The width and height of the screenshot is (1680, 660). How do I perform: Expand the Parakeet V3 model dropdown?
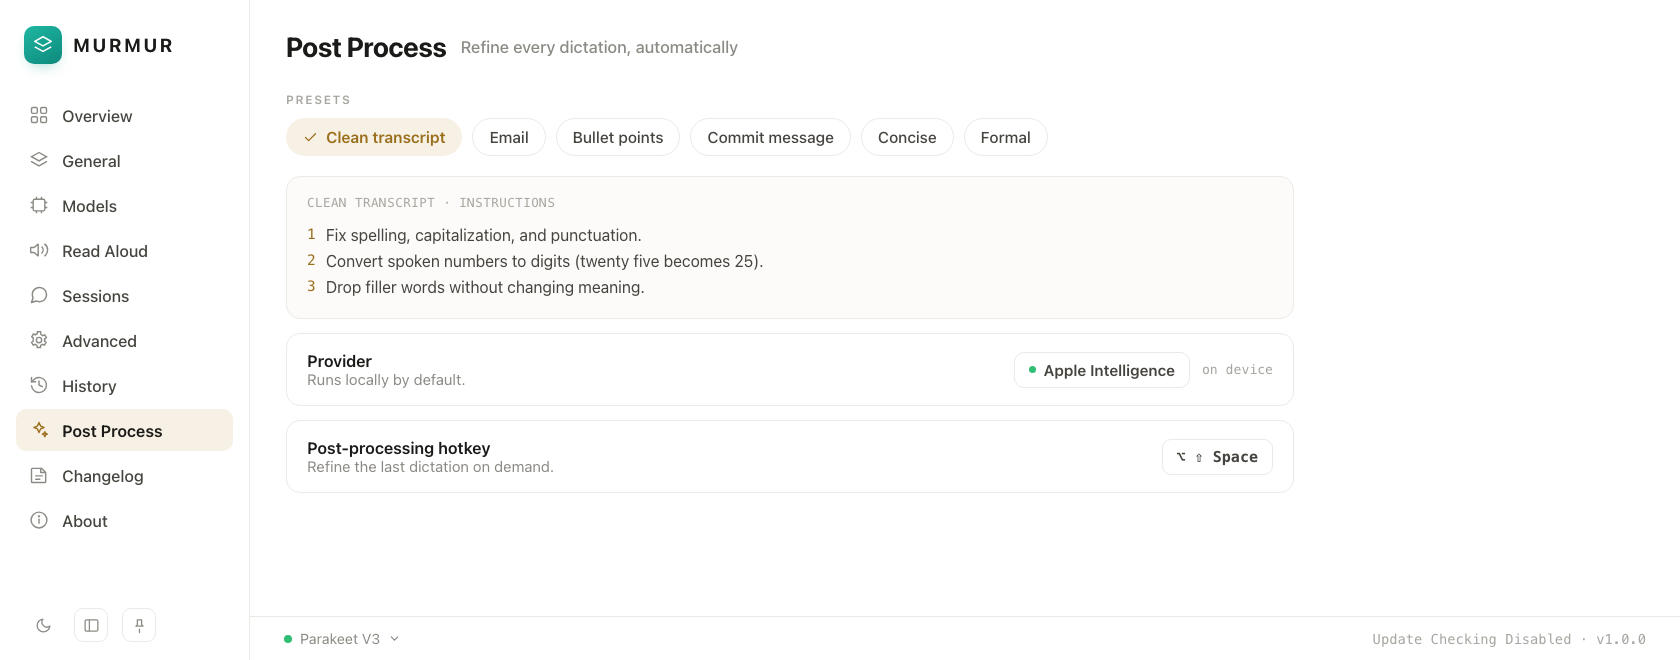coord(342,639)
